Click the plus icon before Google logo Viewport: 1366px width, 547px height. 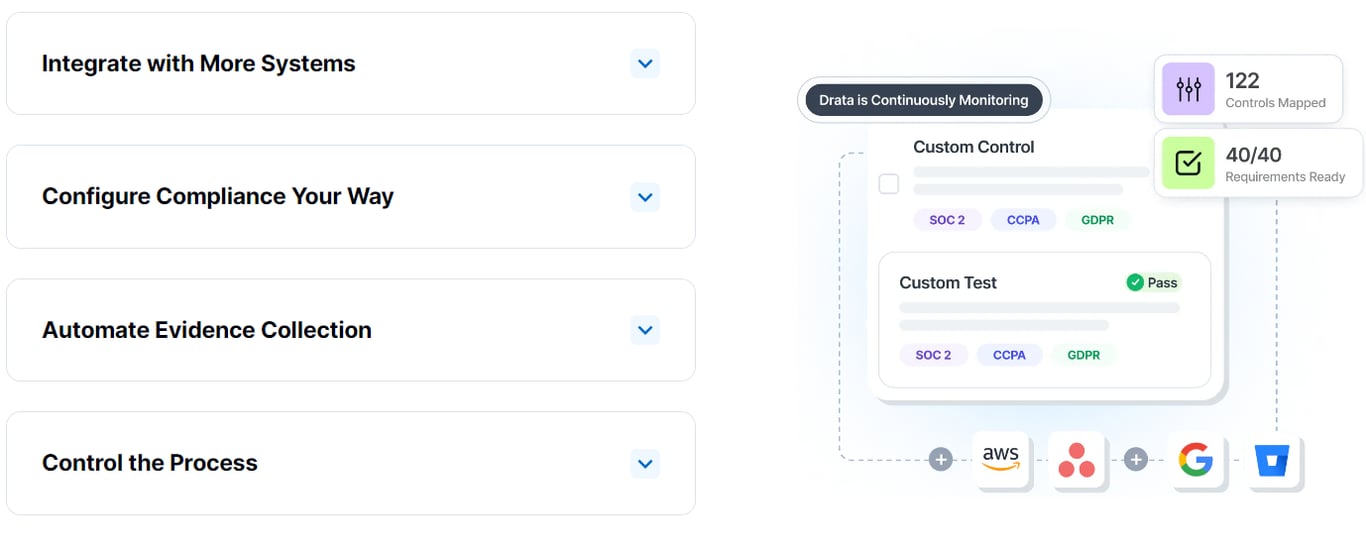(x=1135, y=459)
